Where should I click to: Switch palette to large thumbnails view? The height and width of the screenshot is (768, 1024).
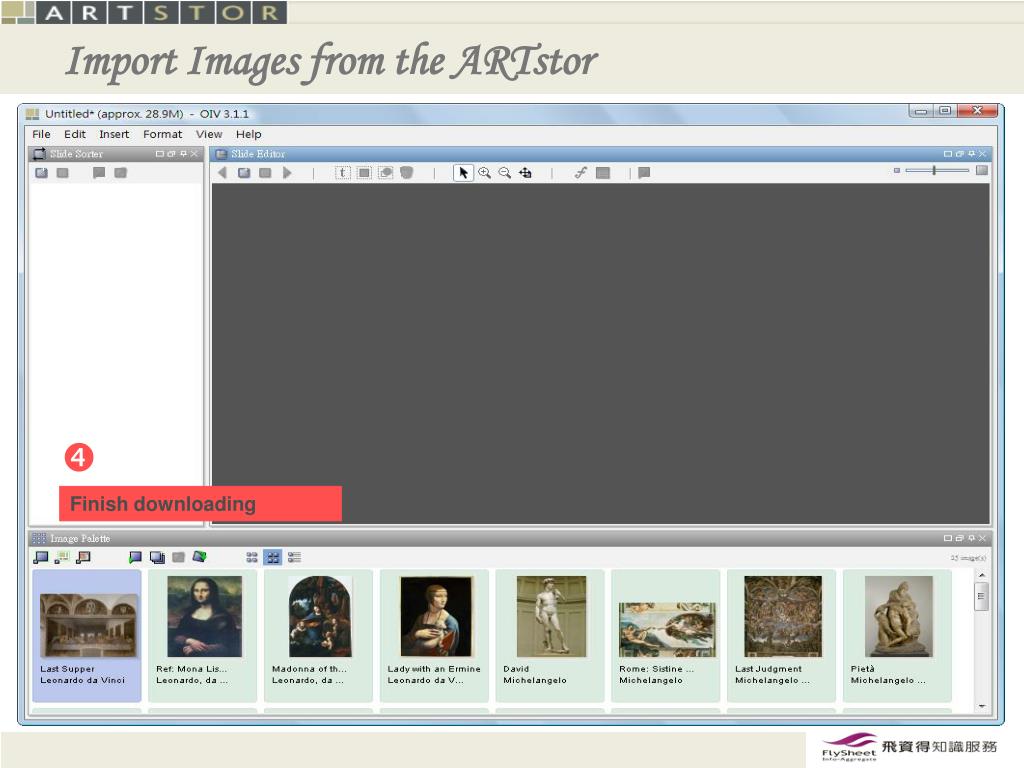(273, 557)
